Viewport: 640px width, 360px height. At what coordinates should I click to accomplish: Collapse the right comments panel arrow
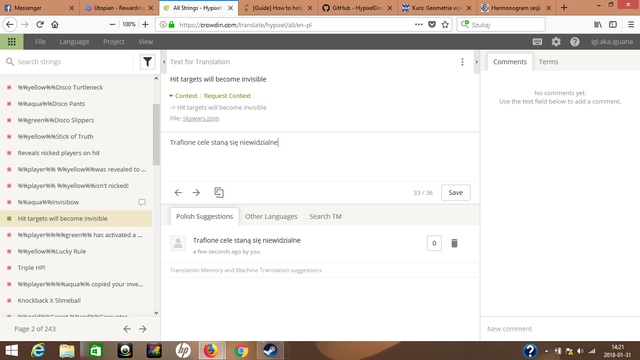[x=476, y=62]
